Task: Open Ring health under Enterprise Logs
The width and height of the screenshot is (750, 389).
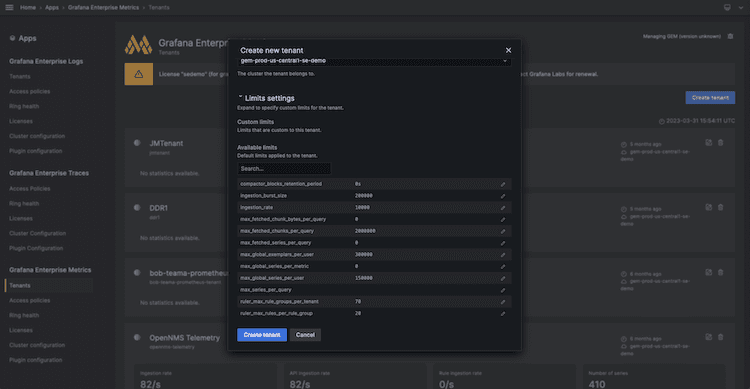Action: pos(24,106)
